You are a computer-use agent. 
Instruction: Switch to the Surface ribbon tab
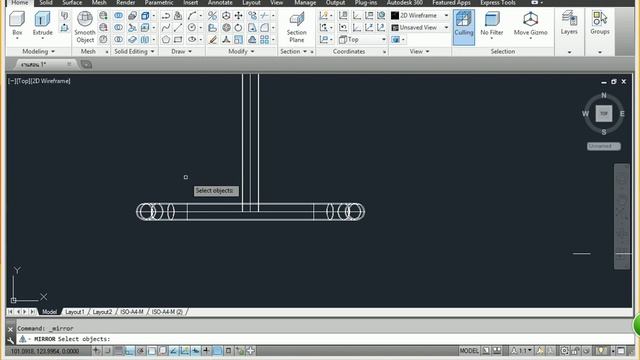coord(72,3)
